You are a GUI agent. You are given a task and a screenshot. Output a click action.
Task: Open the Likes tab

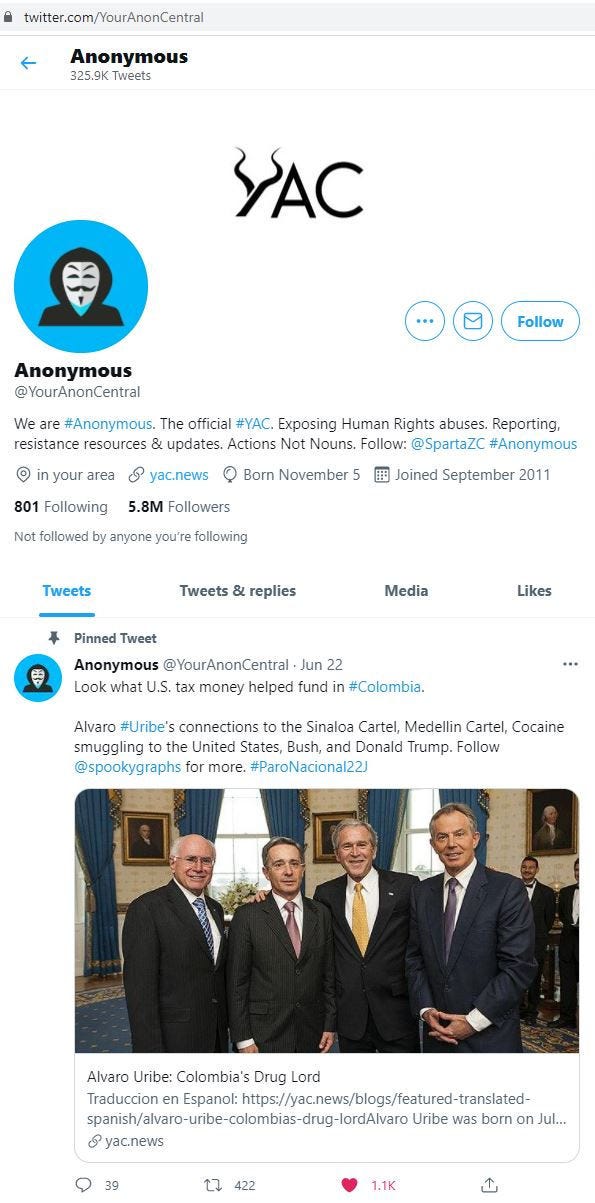click(534, 591)
